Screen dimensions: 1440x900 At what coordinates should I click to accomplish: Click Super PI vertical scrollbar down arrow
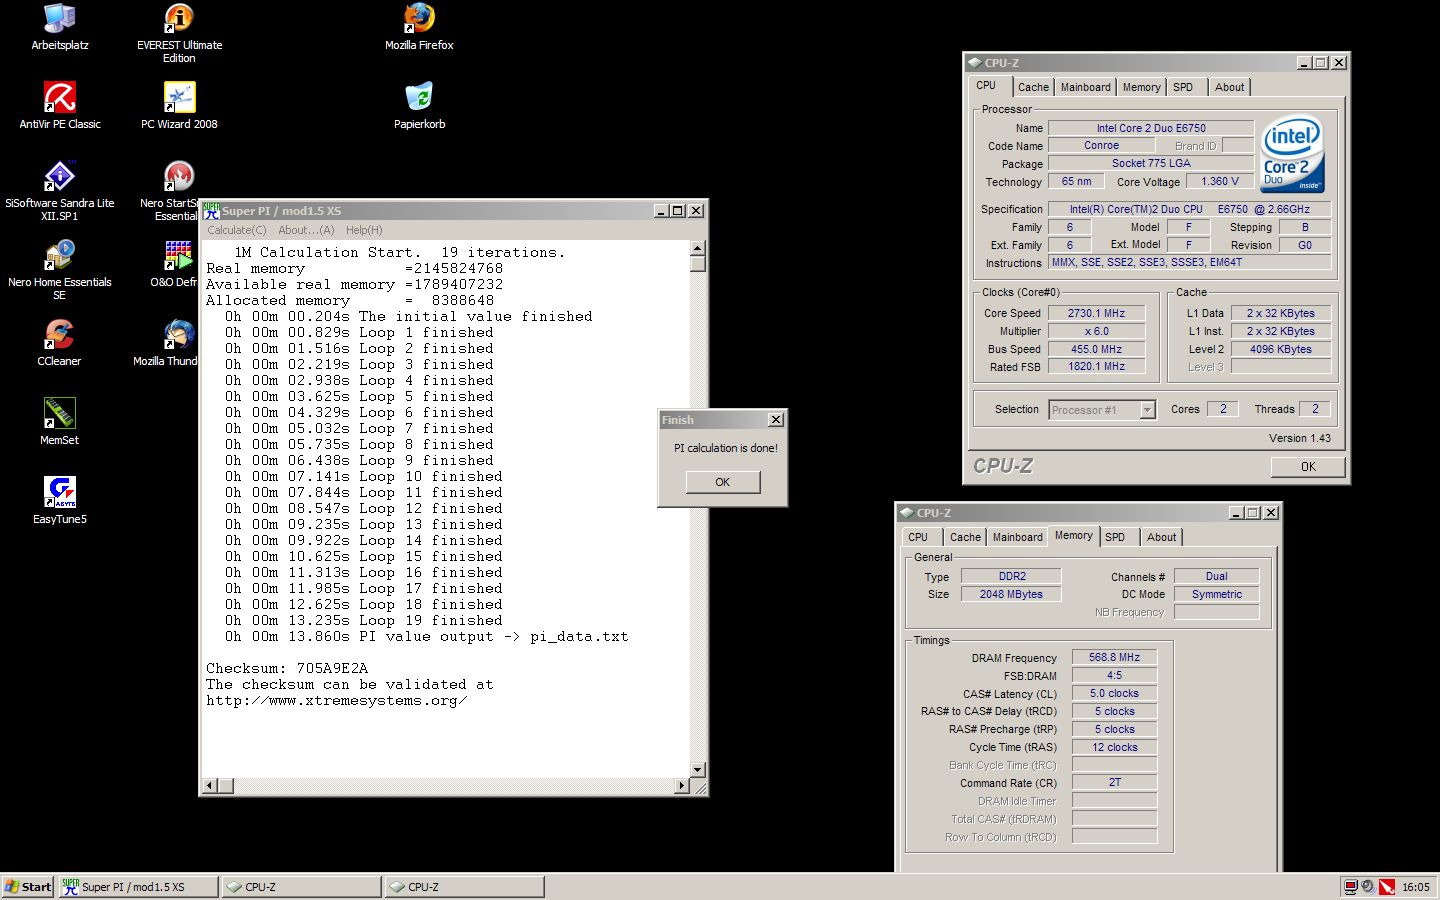point(698,770)
